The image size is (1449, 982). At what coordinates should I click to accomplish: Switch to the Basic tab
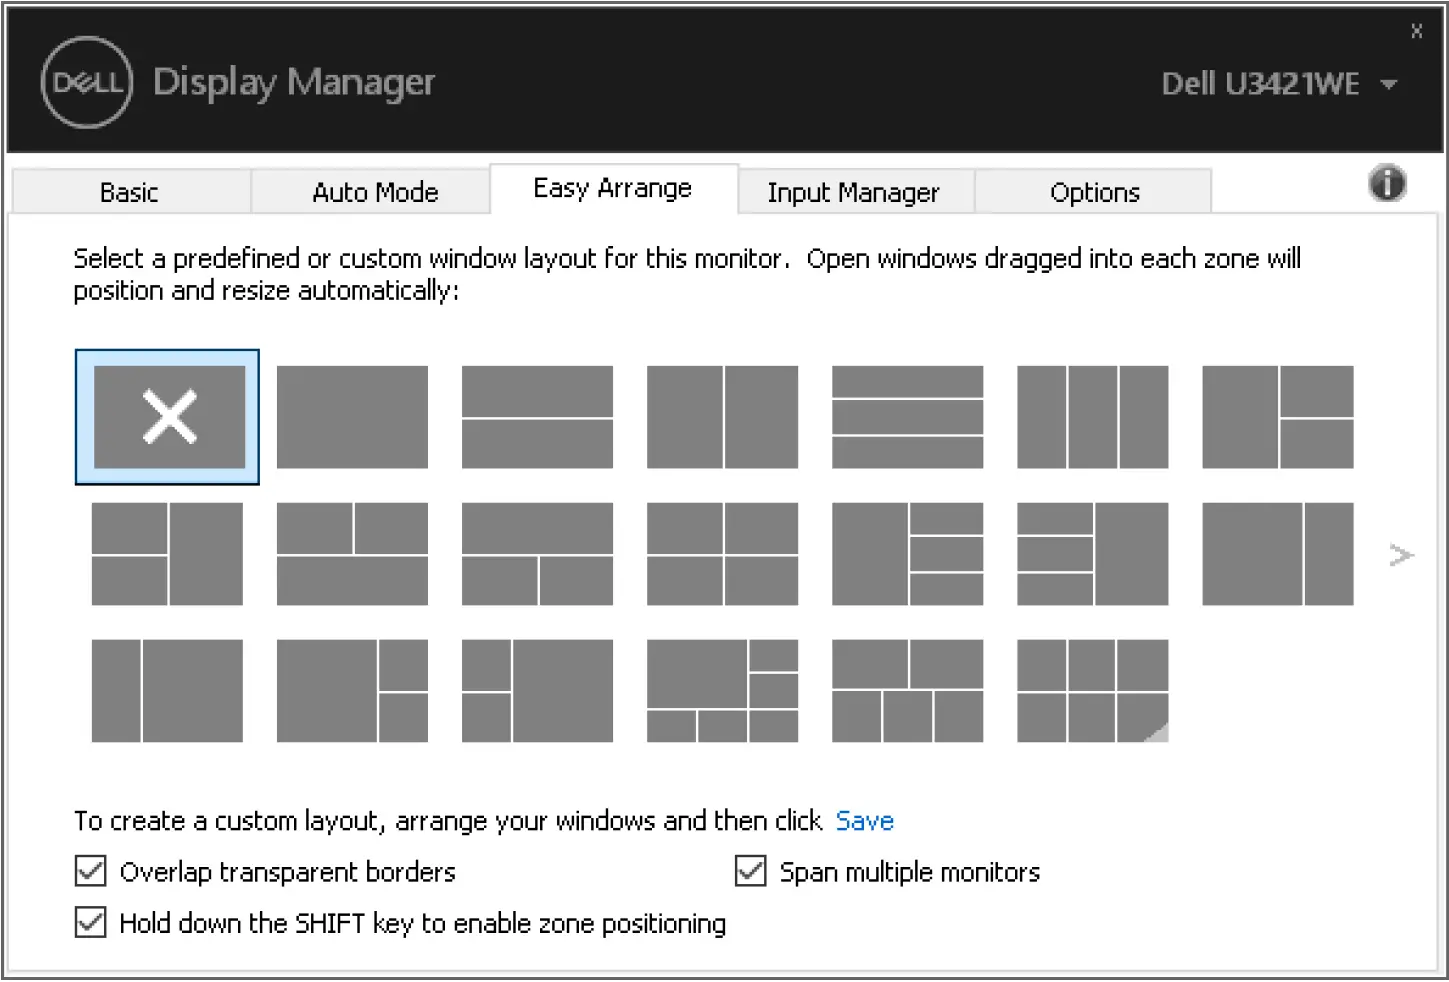pos(129,191)
